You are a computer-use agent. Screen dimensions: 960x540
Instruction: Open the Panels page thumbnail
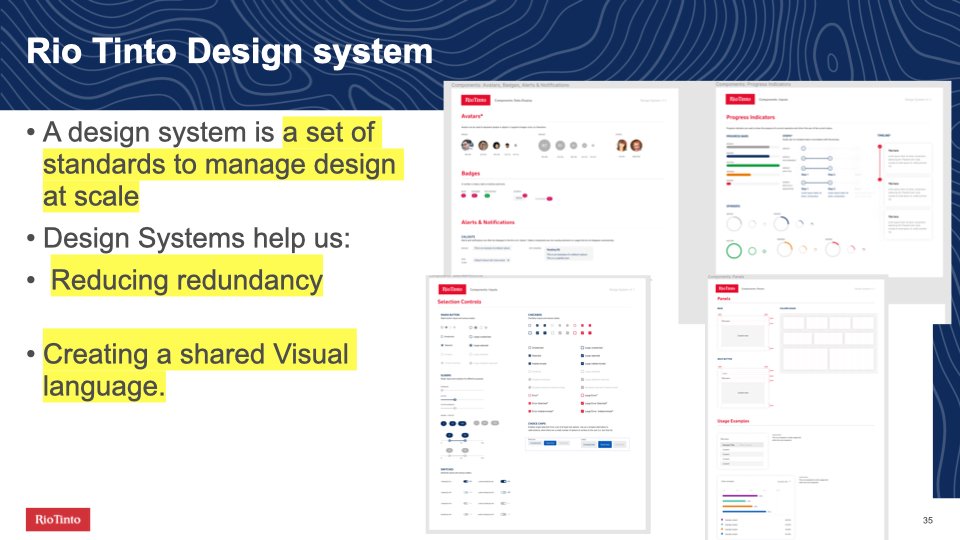click(796, 409)
